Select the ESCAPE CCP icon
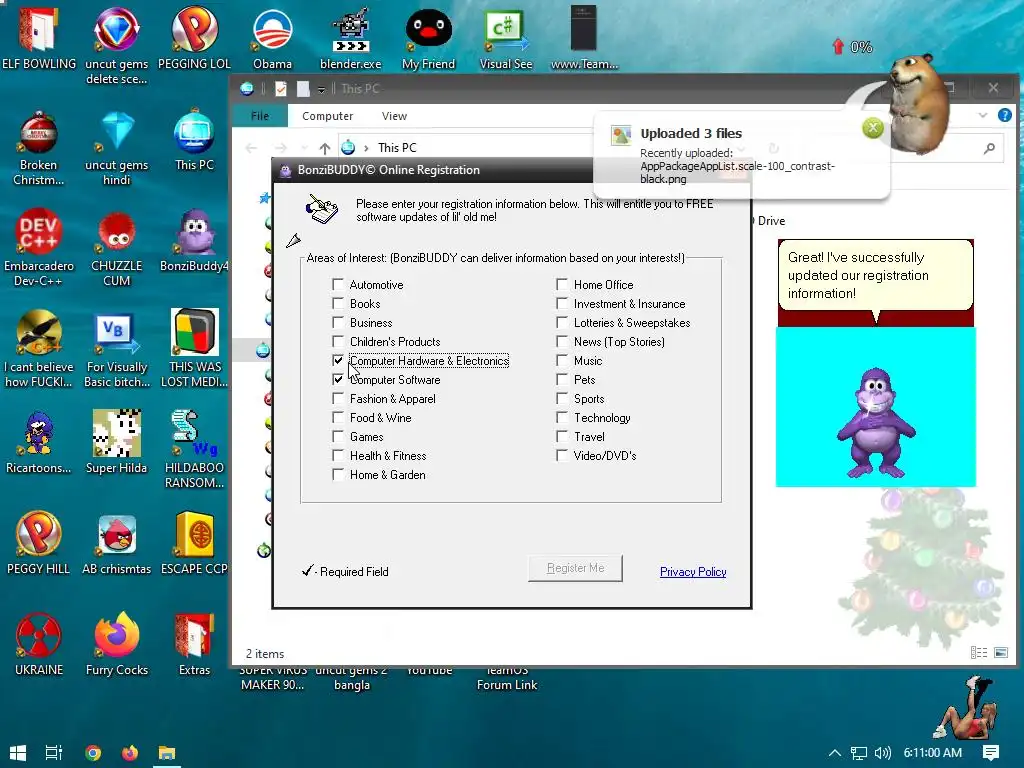This screenshot has width=1024, height=768. coord(195,543)
